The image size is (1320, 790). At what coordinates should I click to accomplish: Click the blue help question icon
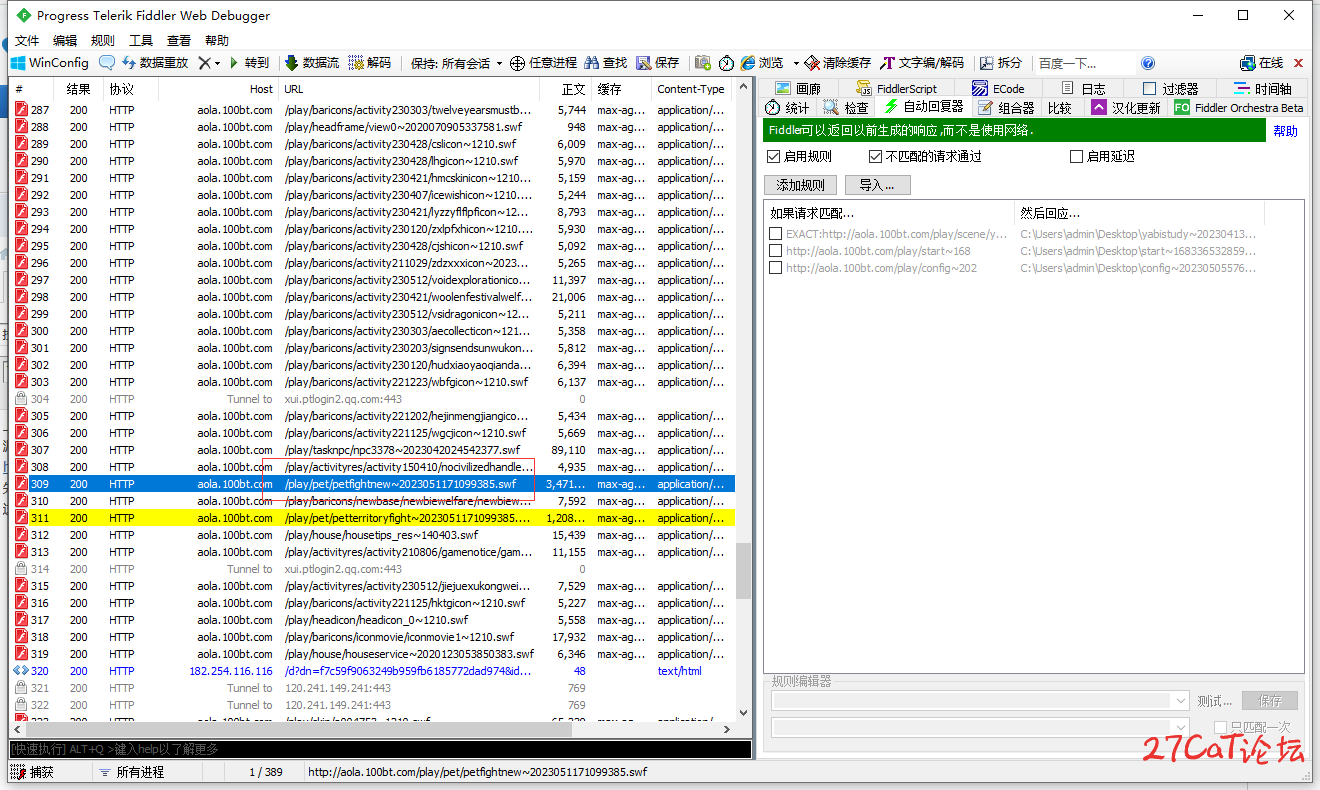click(1148, 62)
